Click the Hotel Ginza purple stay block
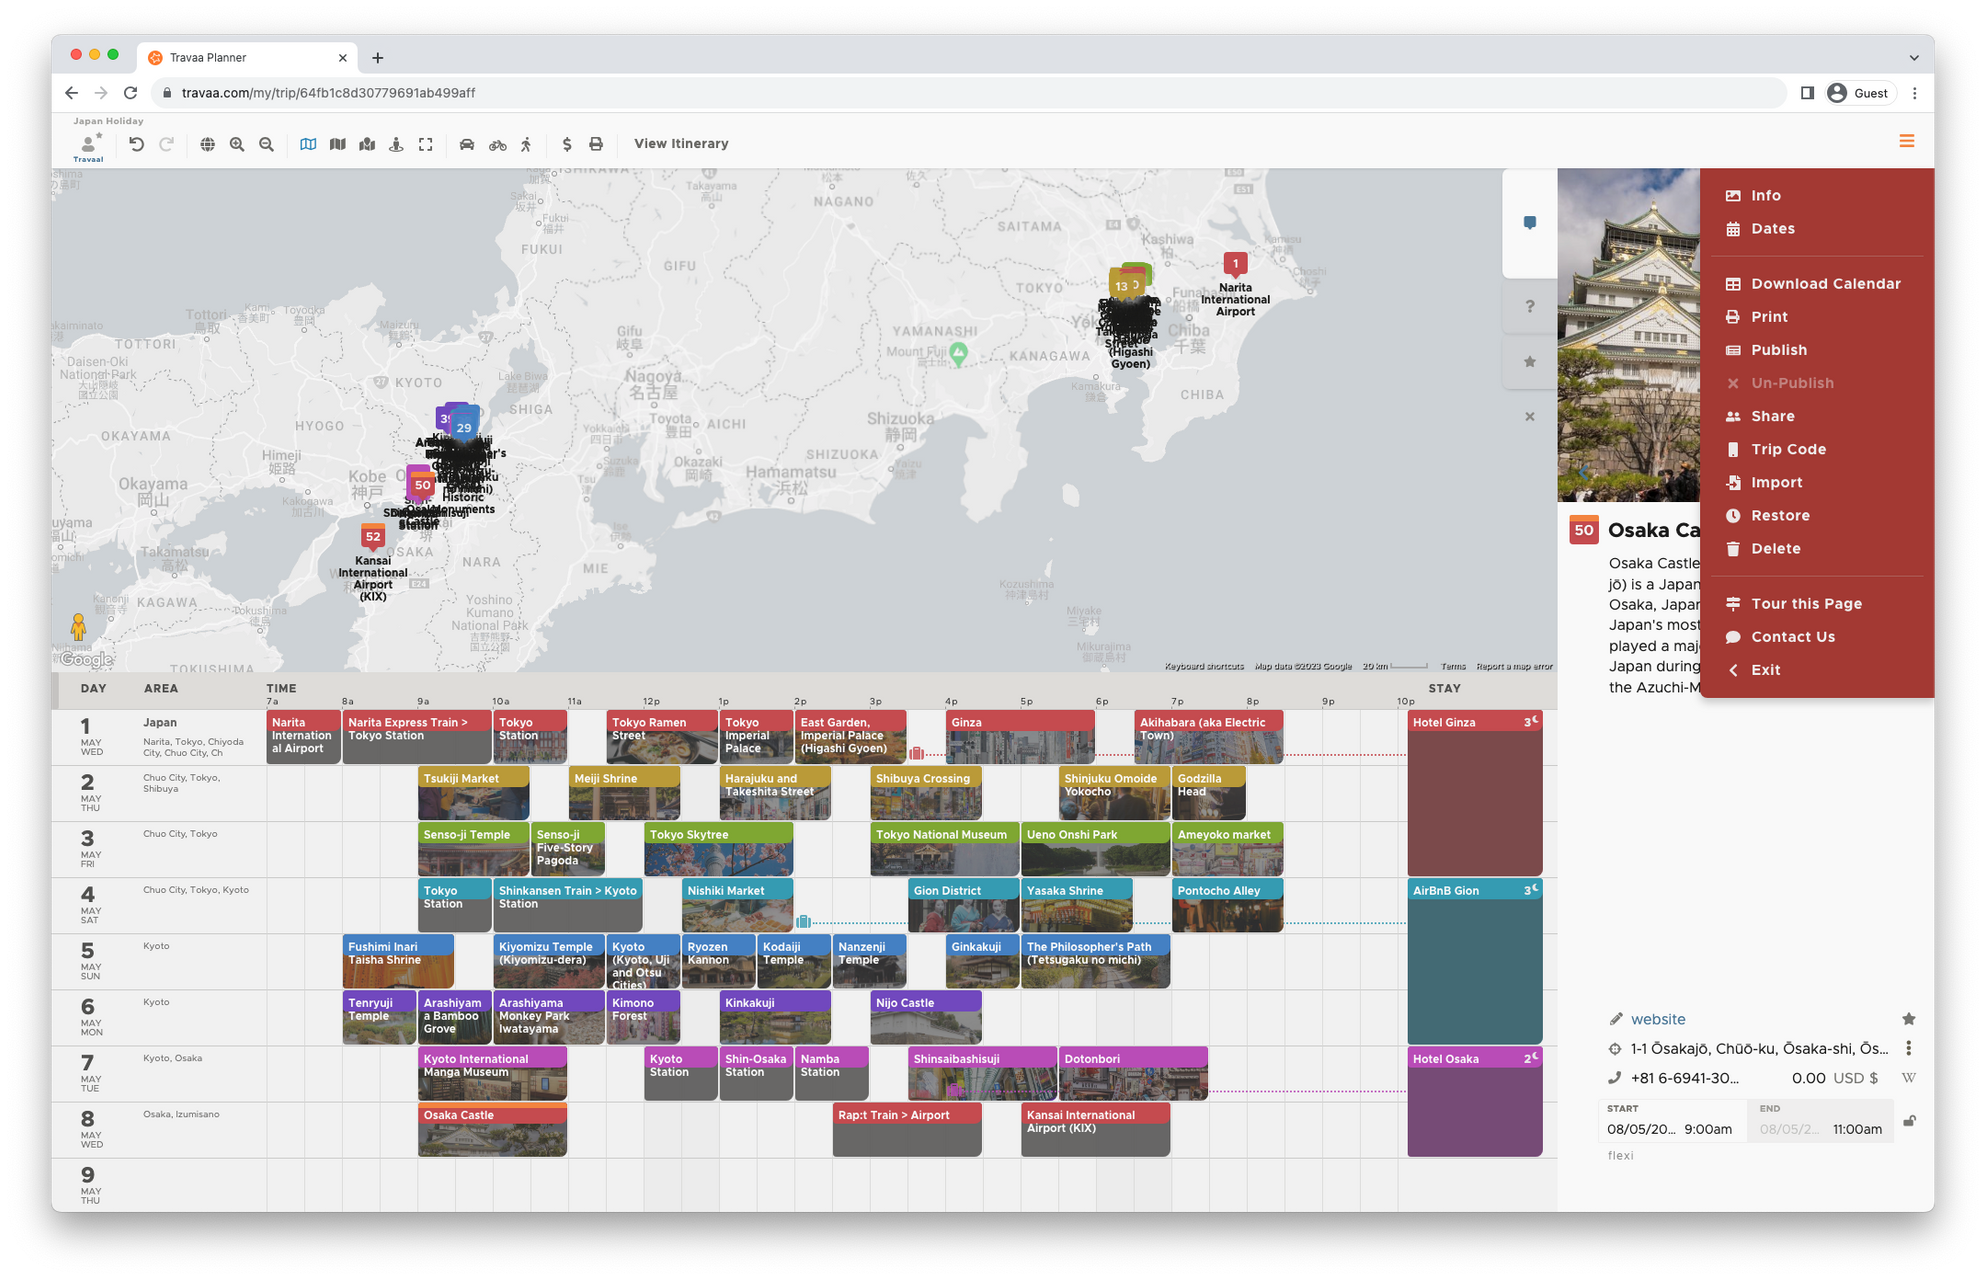 click(1474, 800)
